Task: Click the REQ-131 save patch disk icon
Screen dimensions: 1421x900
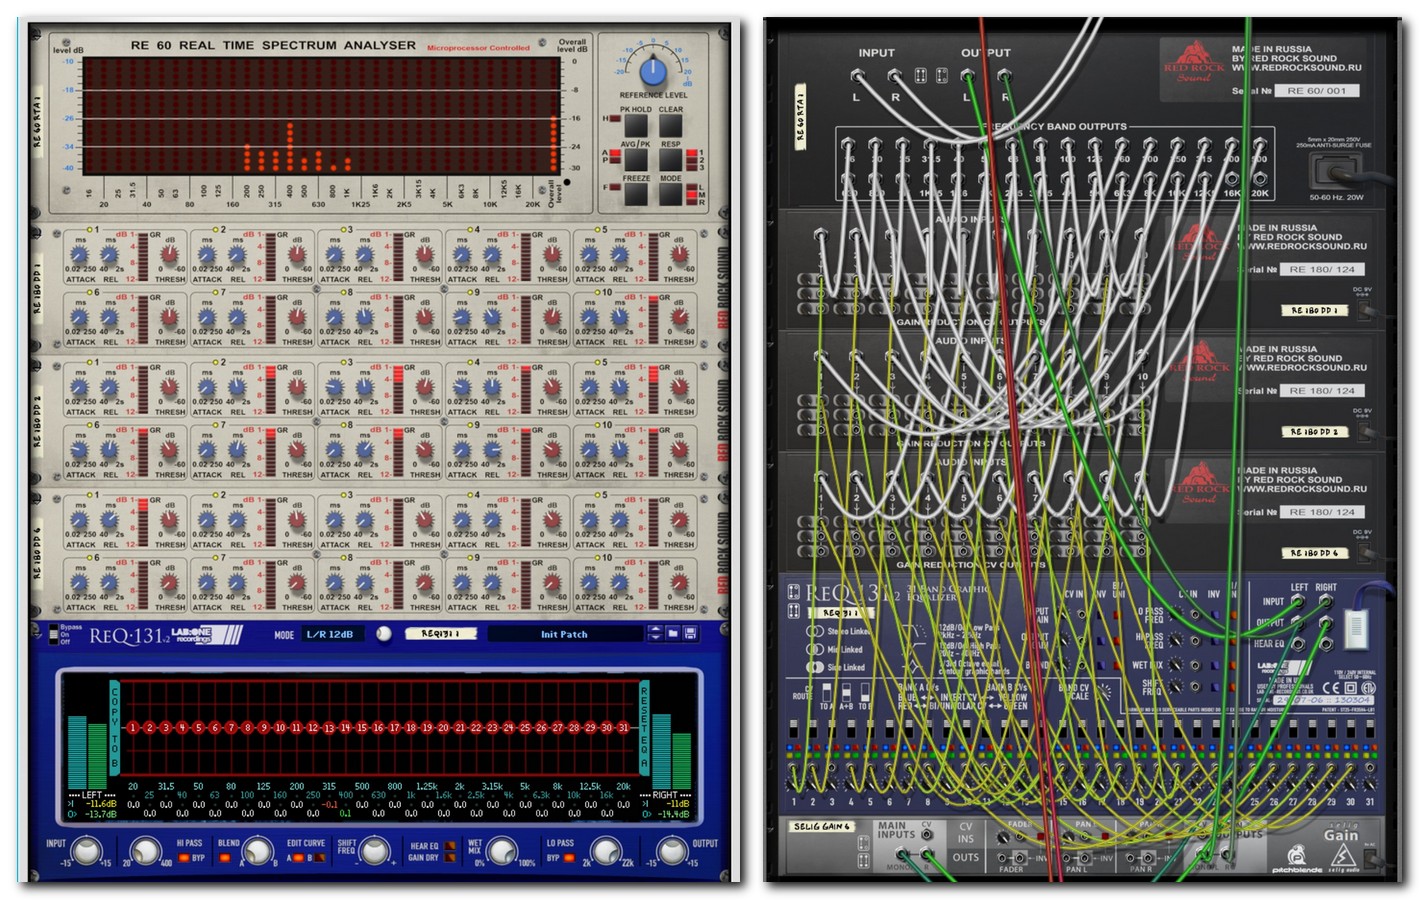Action: click(x=689, y=633)
